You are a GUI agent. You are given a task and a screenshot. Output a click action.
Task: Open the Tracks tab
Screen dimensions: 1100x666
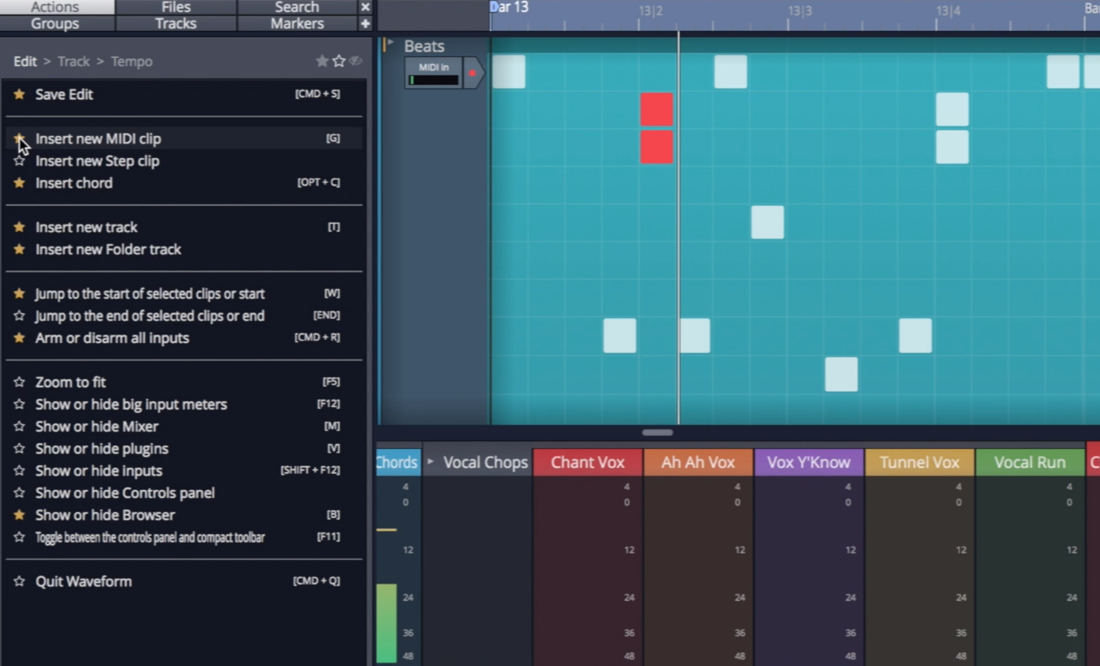pyautogui.click(x=176, y=23)
